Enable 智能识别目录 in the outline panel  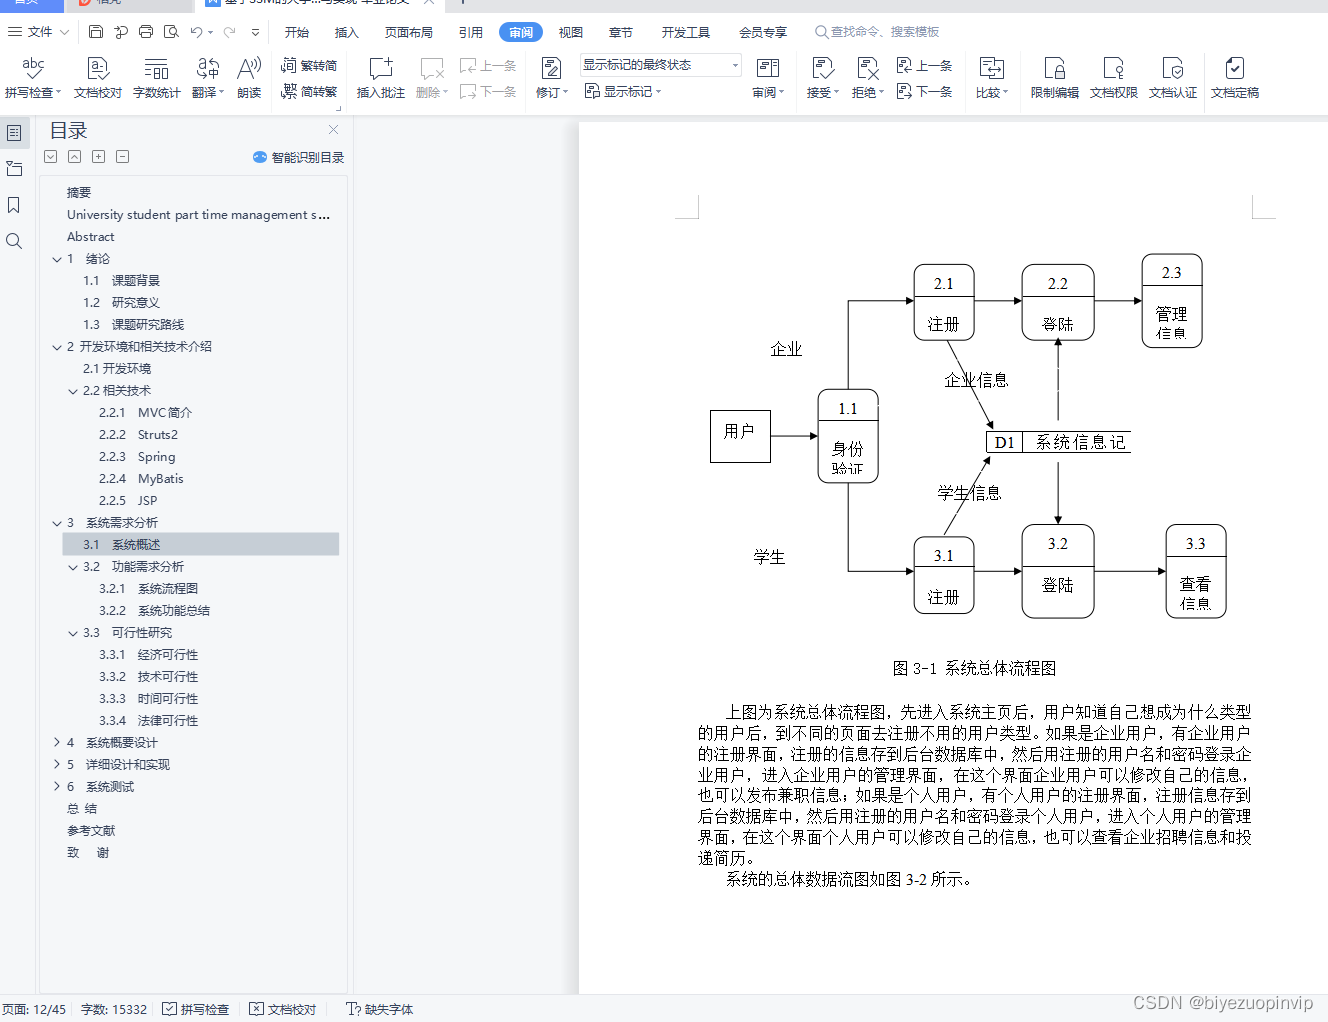pyautogui.click(x=298, y=157)
